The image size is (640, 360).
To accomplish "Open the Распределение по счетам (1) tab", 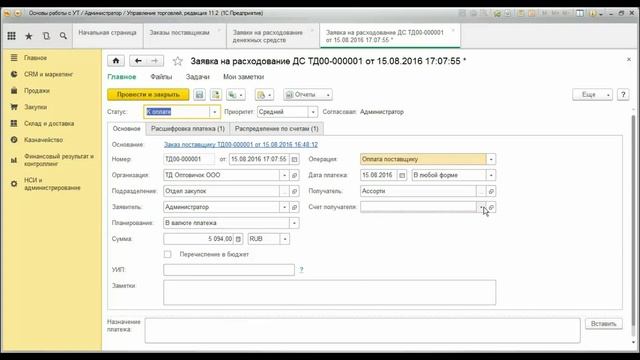I will point(277,129).
